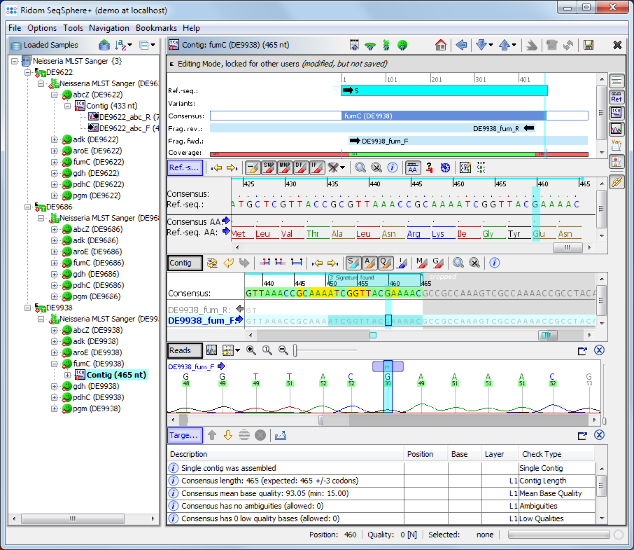Viewport: 634px width, 550px height.
Task: Click the pencil edit icon in right sidebar
Action: pyautogui.click(x=617, y=181)
